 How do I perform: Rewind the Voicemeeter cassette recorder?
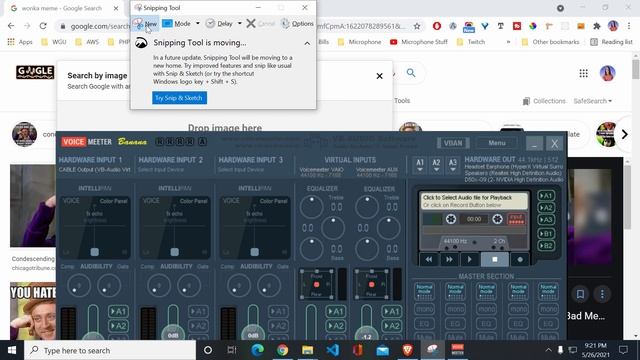pyautogui.click(x=429, y=259)
